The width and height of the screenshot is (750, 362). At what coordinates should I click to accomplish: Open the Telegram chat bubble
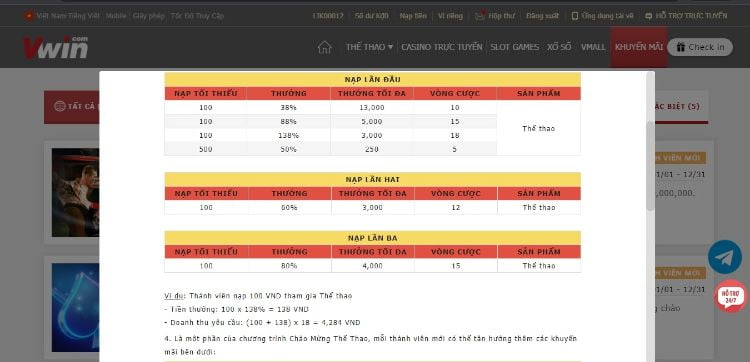pyautogui.click(x=725, y=257)
